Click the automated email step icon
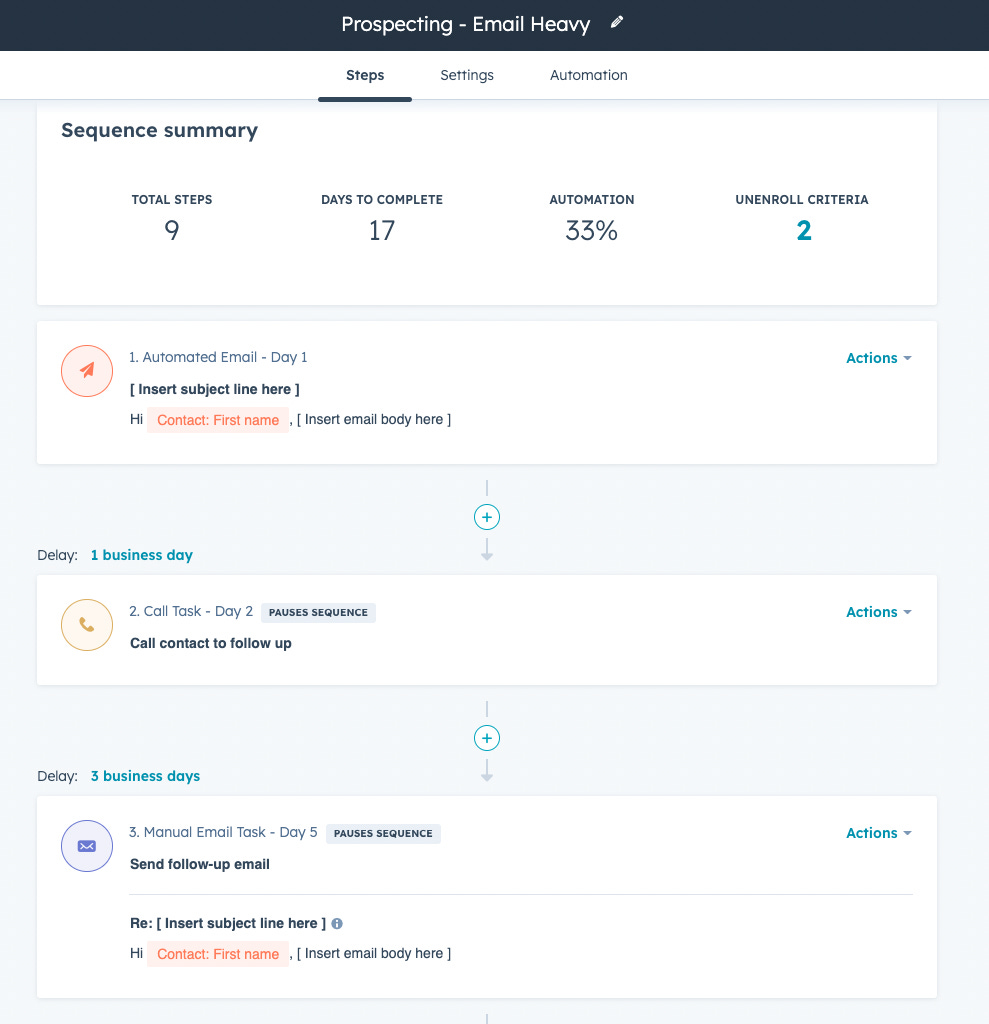The height and width of the screenshot is (1024, 989). point(87,371)
